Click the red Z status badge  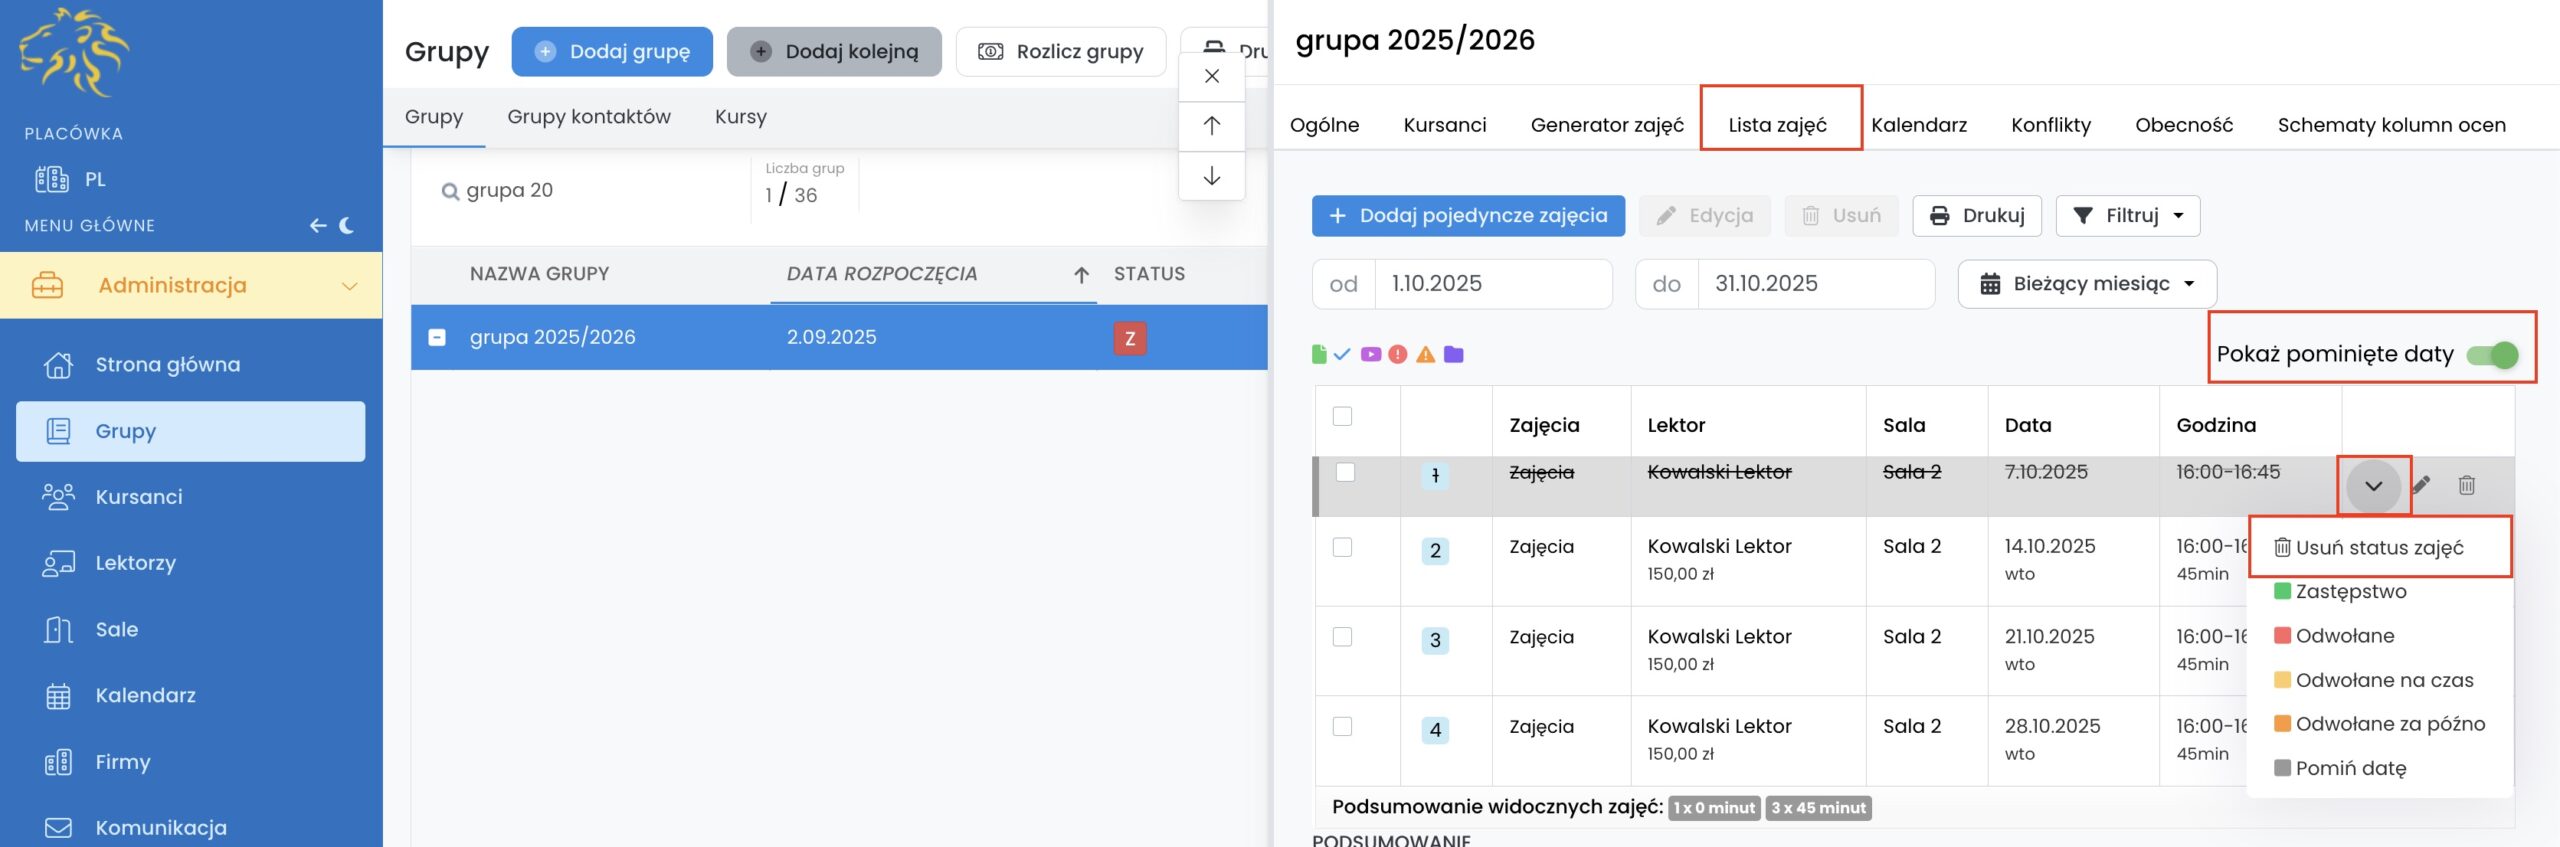(1130, 338)
